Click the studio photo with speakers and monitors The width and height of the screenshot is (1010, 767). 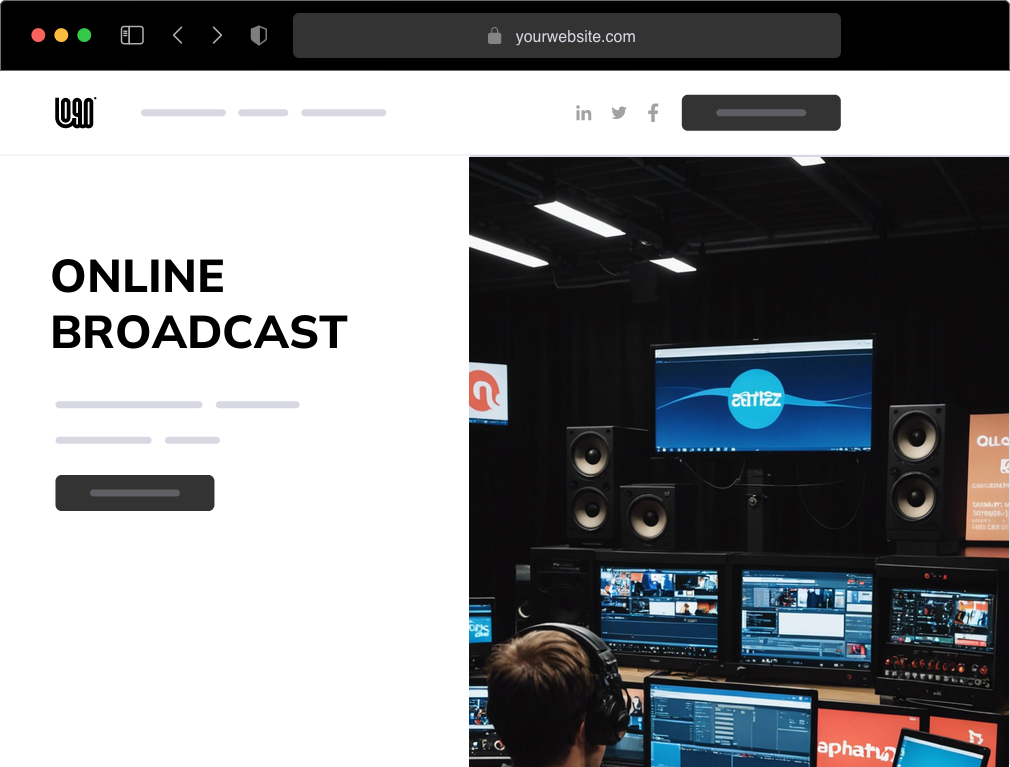(x=739, y=460)
